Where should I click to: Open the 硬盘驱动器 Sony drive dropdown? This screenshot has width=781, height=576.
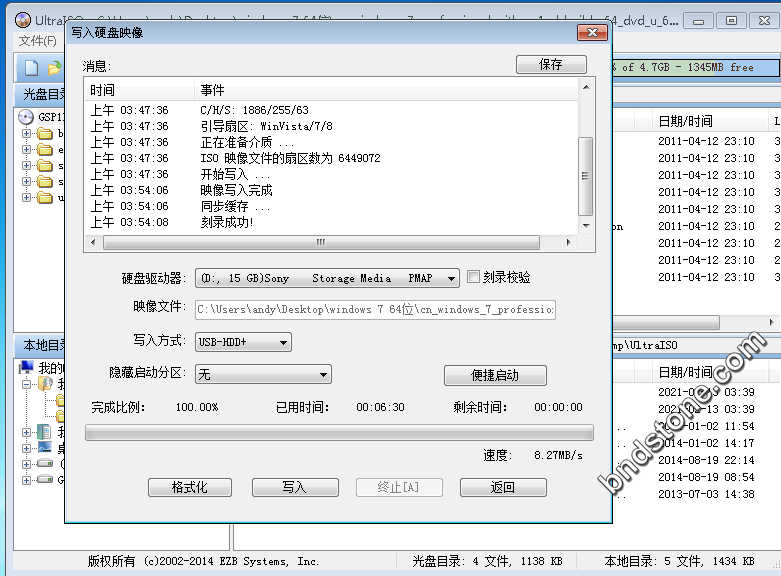coord(327,278)
